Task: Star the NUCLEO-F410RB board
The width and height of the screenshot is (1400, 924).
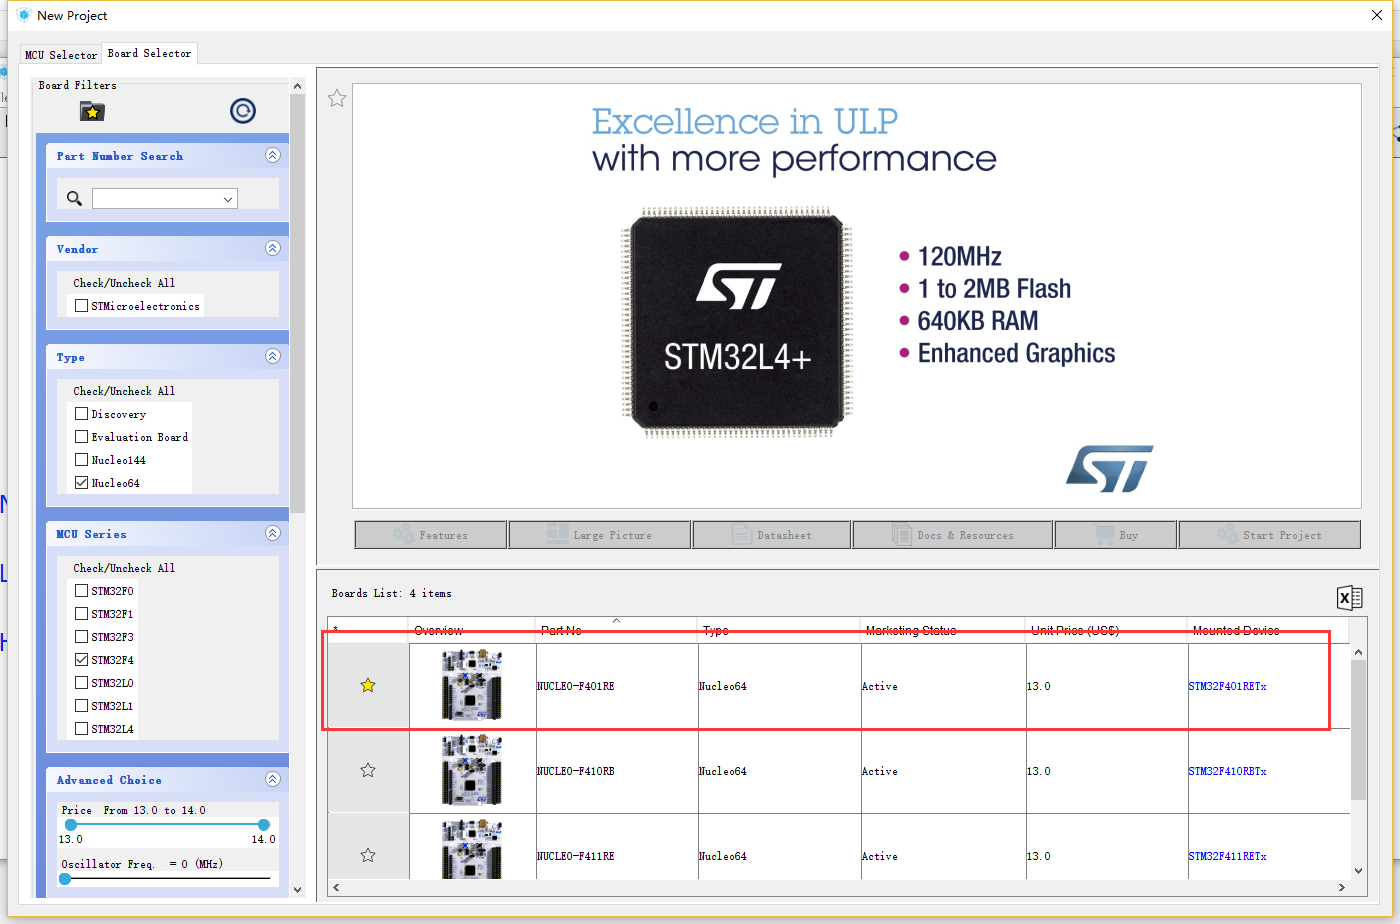Action: (x=368, y=770)
